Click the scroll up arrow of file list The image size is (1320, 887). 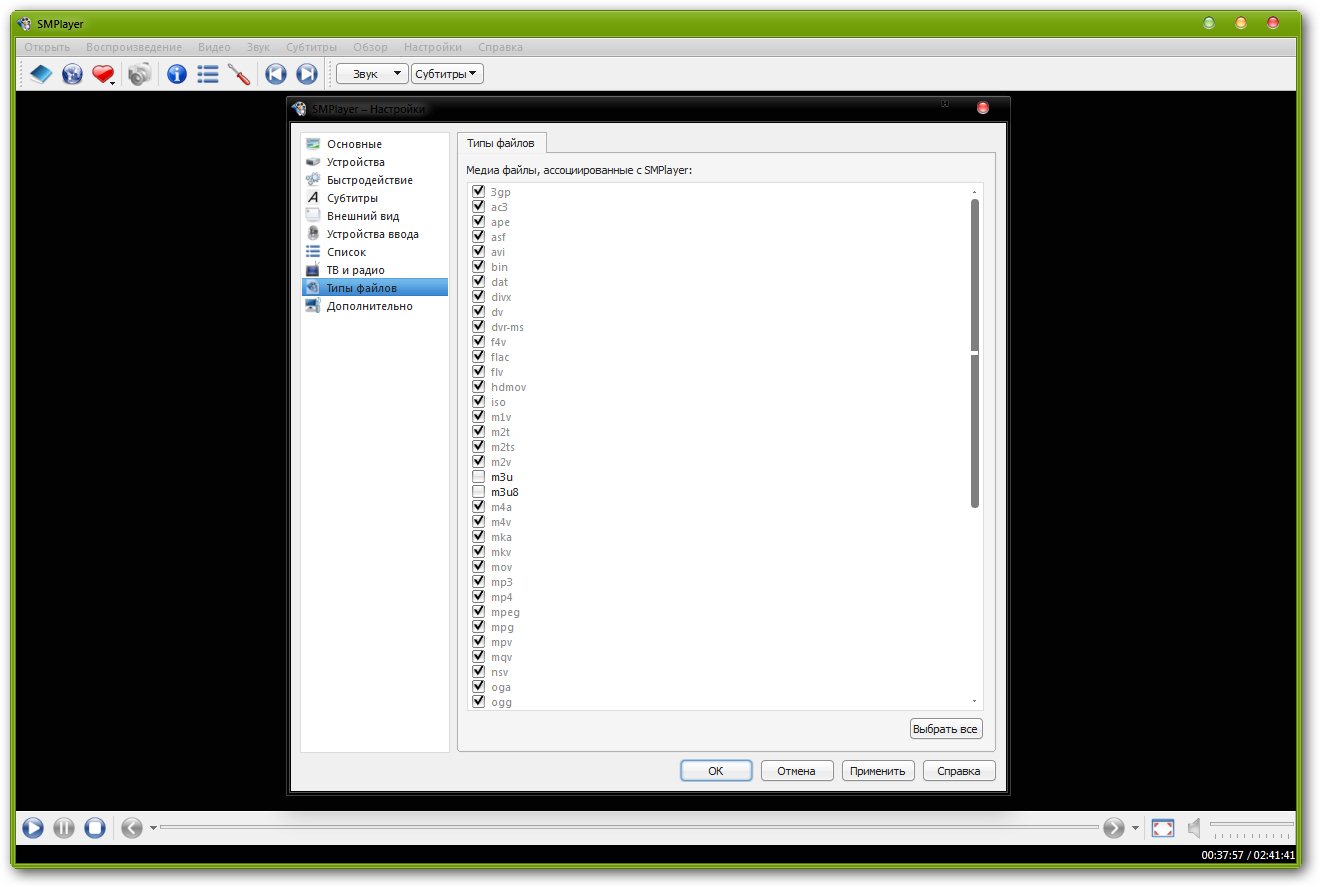[975, 190]
